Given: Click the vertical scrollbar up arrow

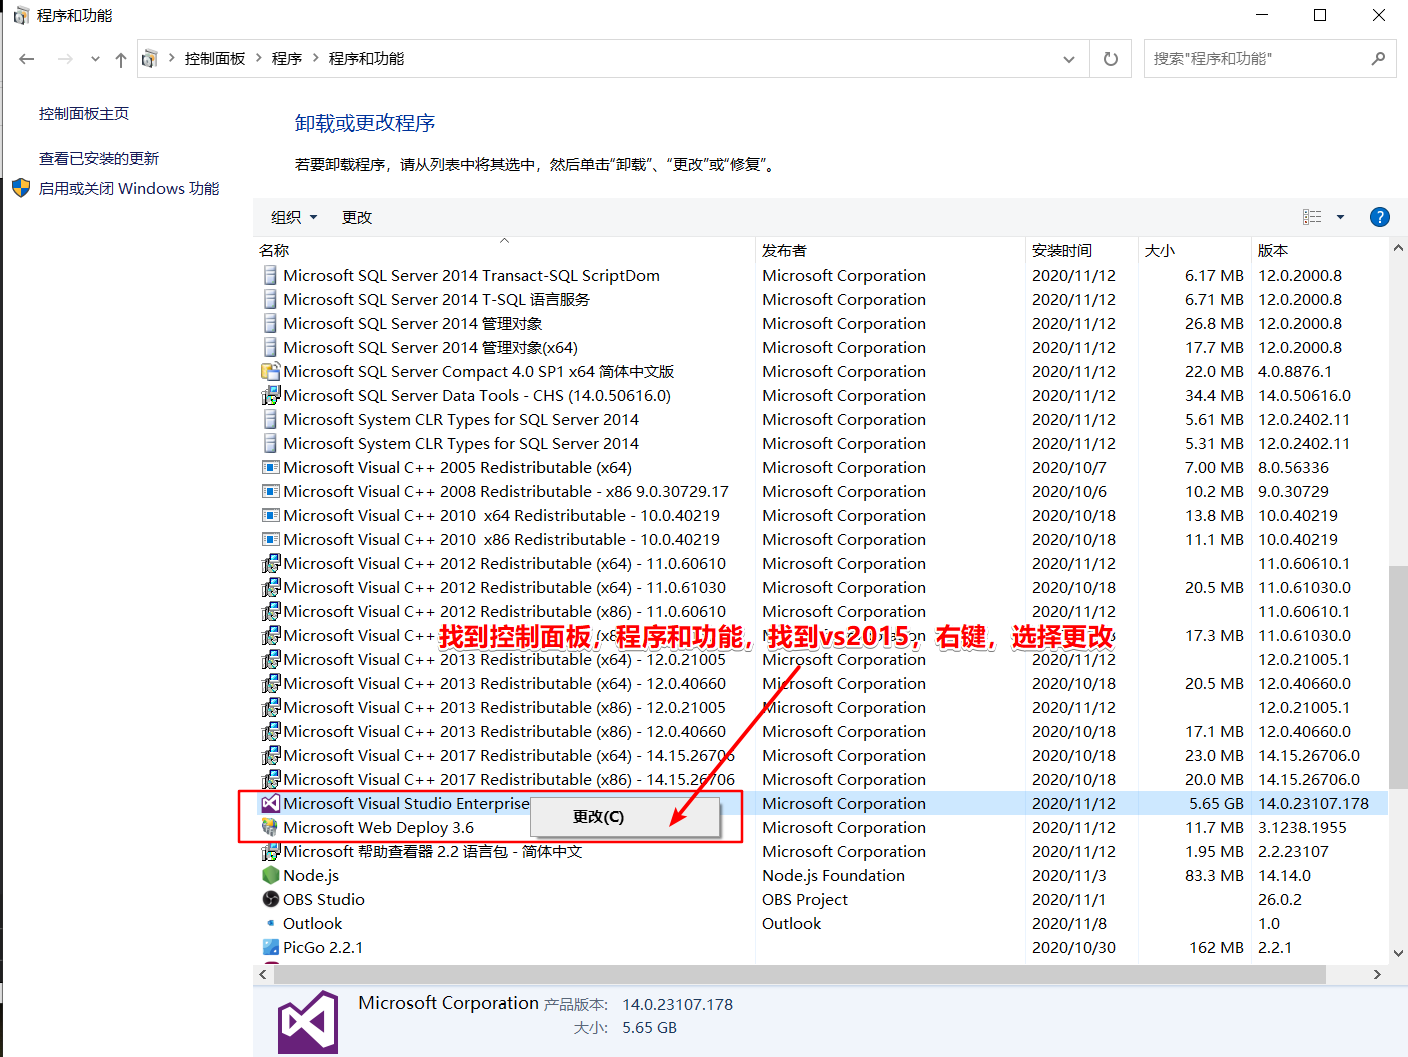Looking at the screenshot, I should pyautogui.click(x=1398, y=248).
